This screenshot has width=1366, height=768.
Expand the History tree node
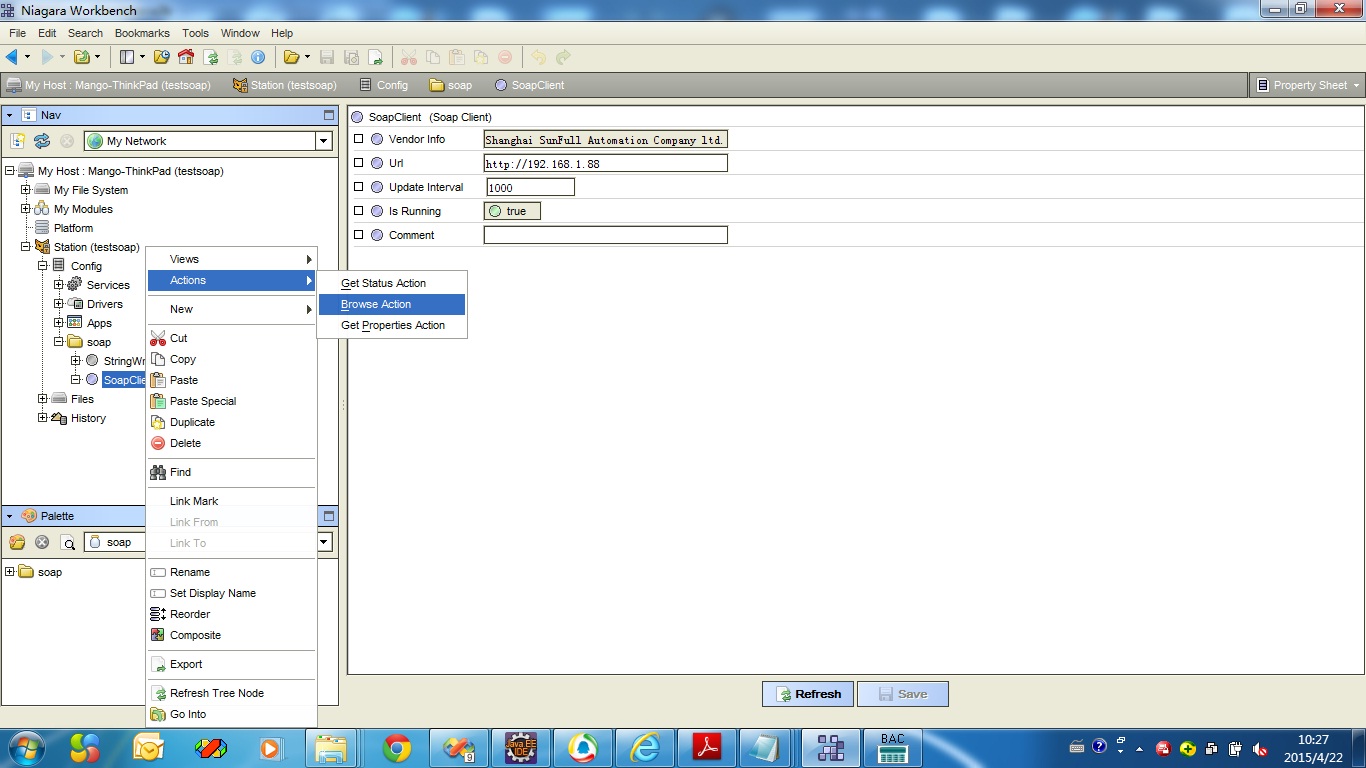[x=42, y=418]
